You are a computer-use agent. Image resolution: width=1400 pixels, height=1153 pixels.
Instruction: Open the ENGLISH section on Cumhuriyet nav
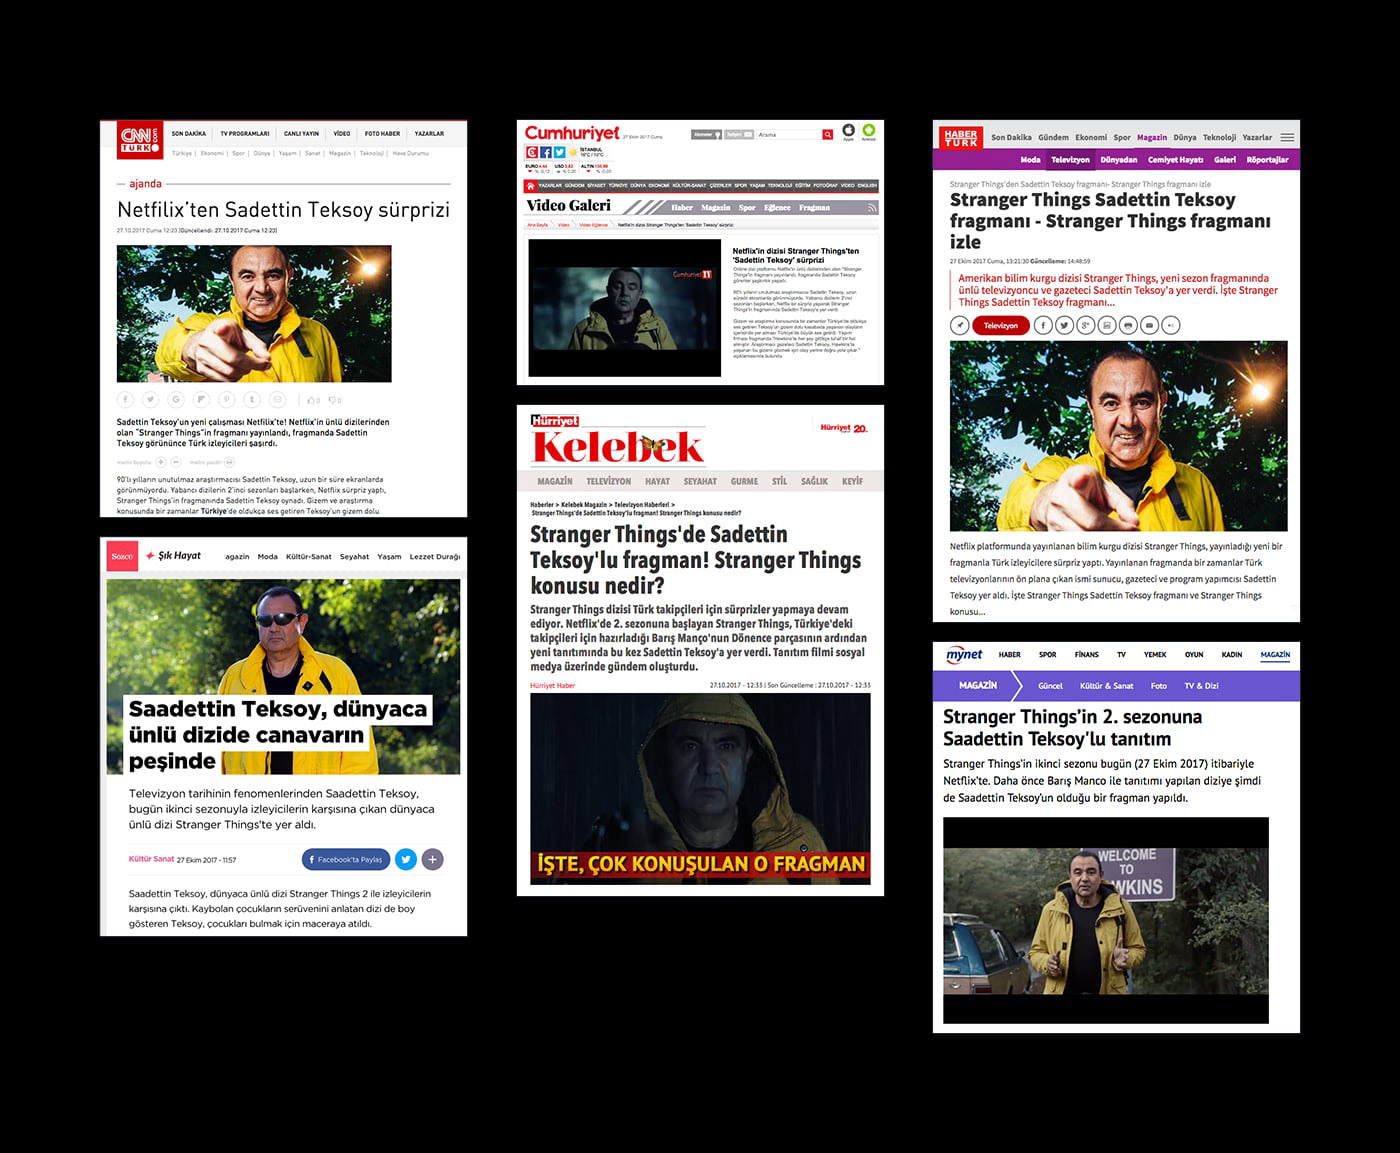pyautogui.click(x=867, y=185)
